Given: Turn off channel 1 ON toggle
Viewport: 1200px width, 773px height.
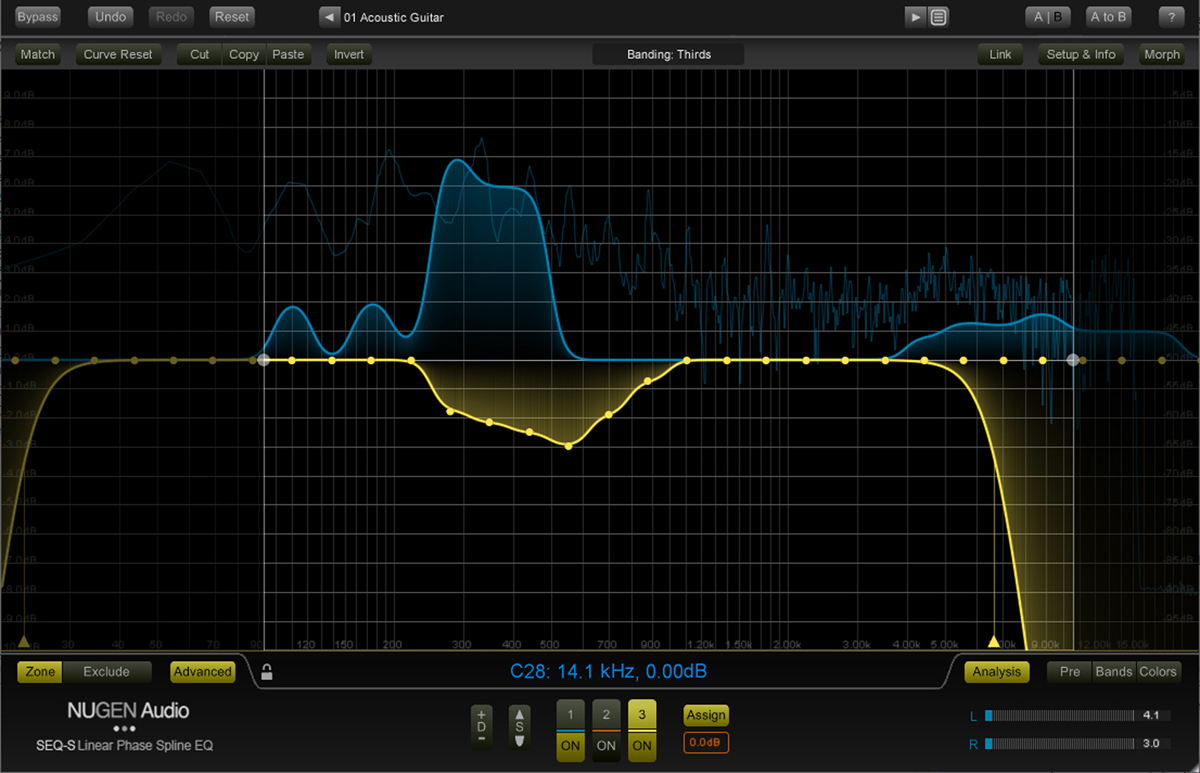Looking at the screenshot, I should pyautogui.click(x=570, y=744).
